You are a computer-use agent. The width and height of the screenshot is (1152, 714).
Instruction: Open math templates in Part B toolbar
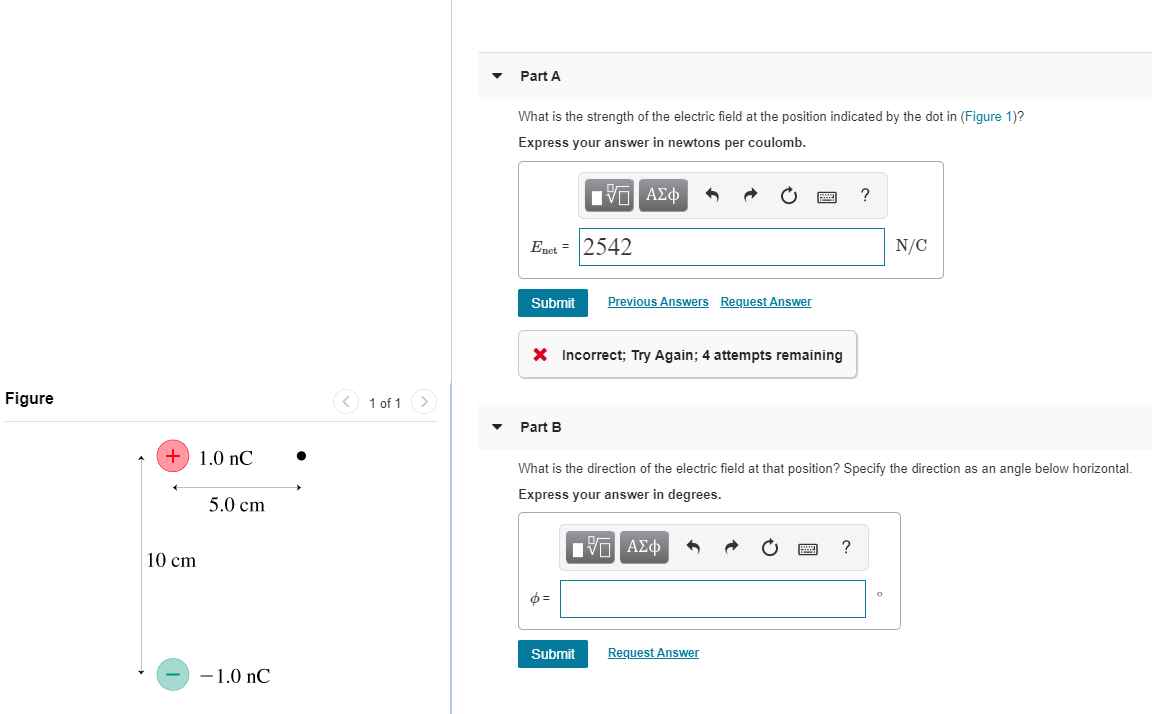click(590, 547)
